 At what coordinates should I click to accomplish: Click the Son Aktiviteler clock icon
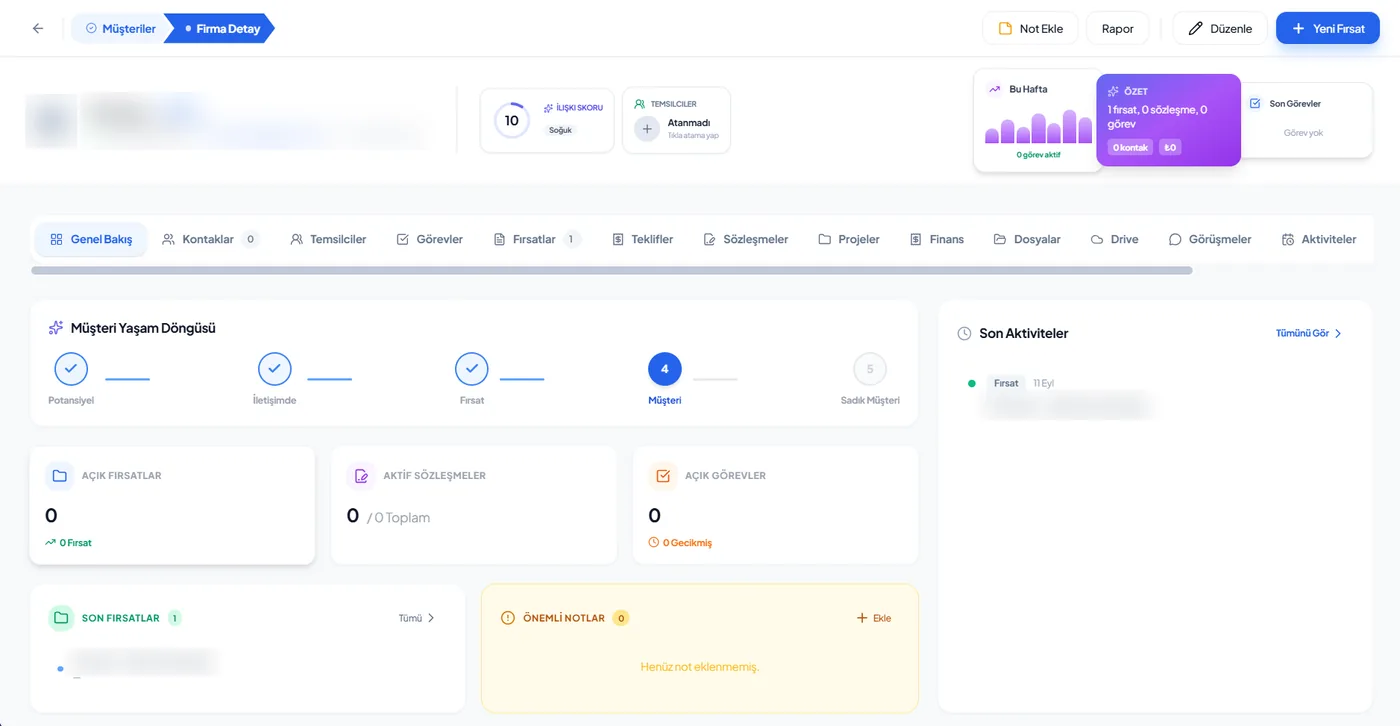pos(964,334)
